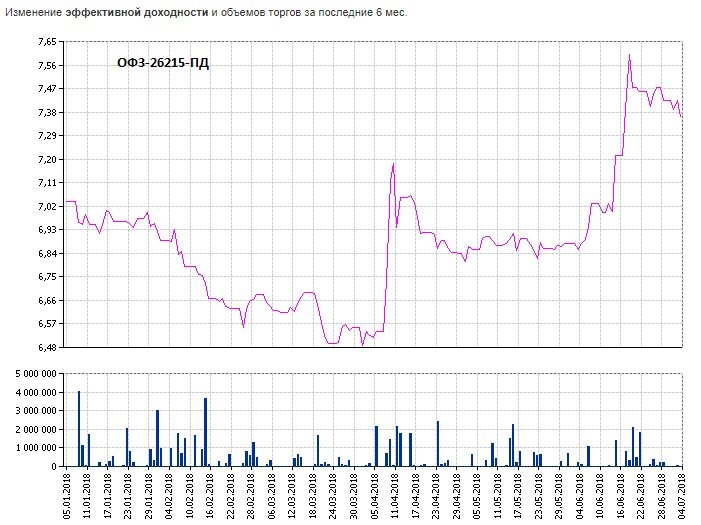Click the 7,56 y-axis label
Viewport: 701px width, 525px height.
(x=47, y=66)
